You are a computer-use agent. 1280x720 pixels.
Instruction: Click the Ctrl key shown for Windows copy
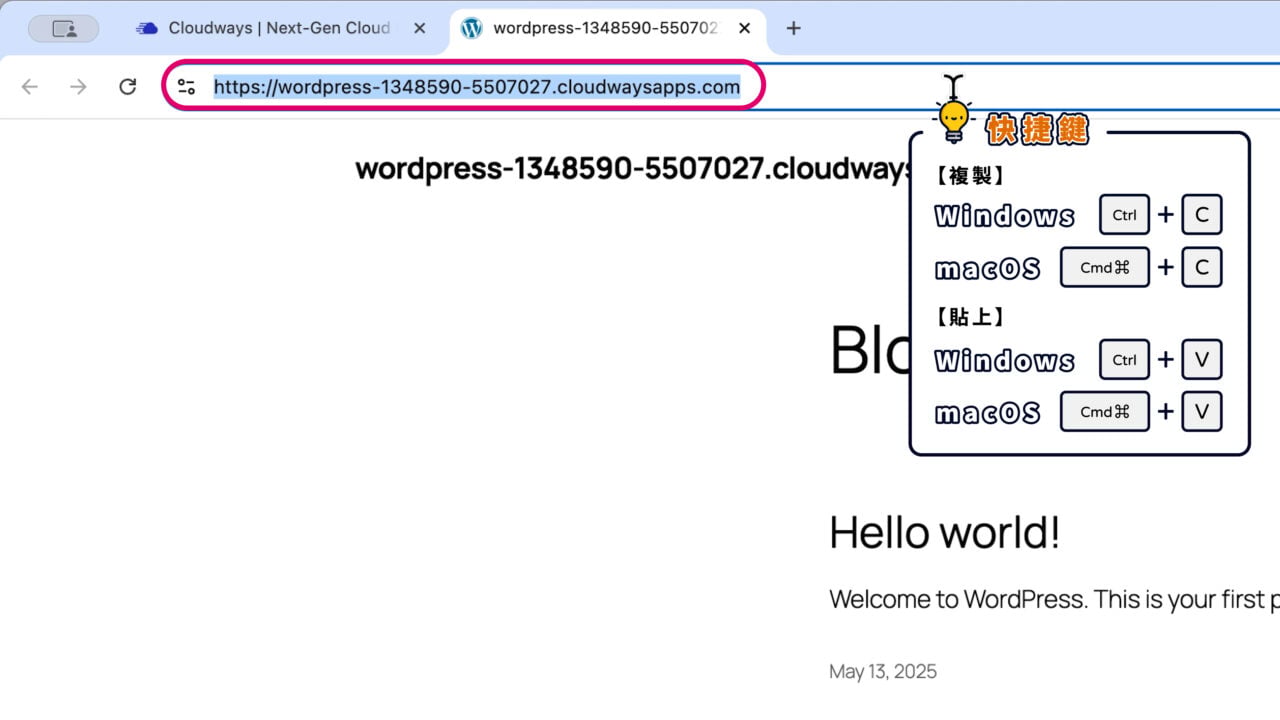[x=1124, y=214]
